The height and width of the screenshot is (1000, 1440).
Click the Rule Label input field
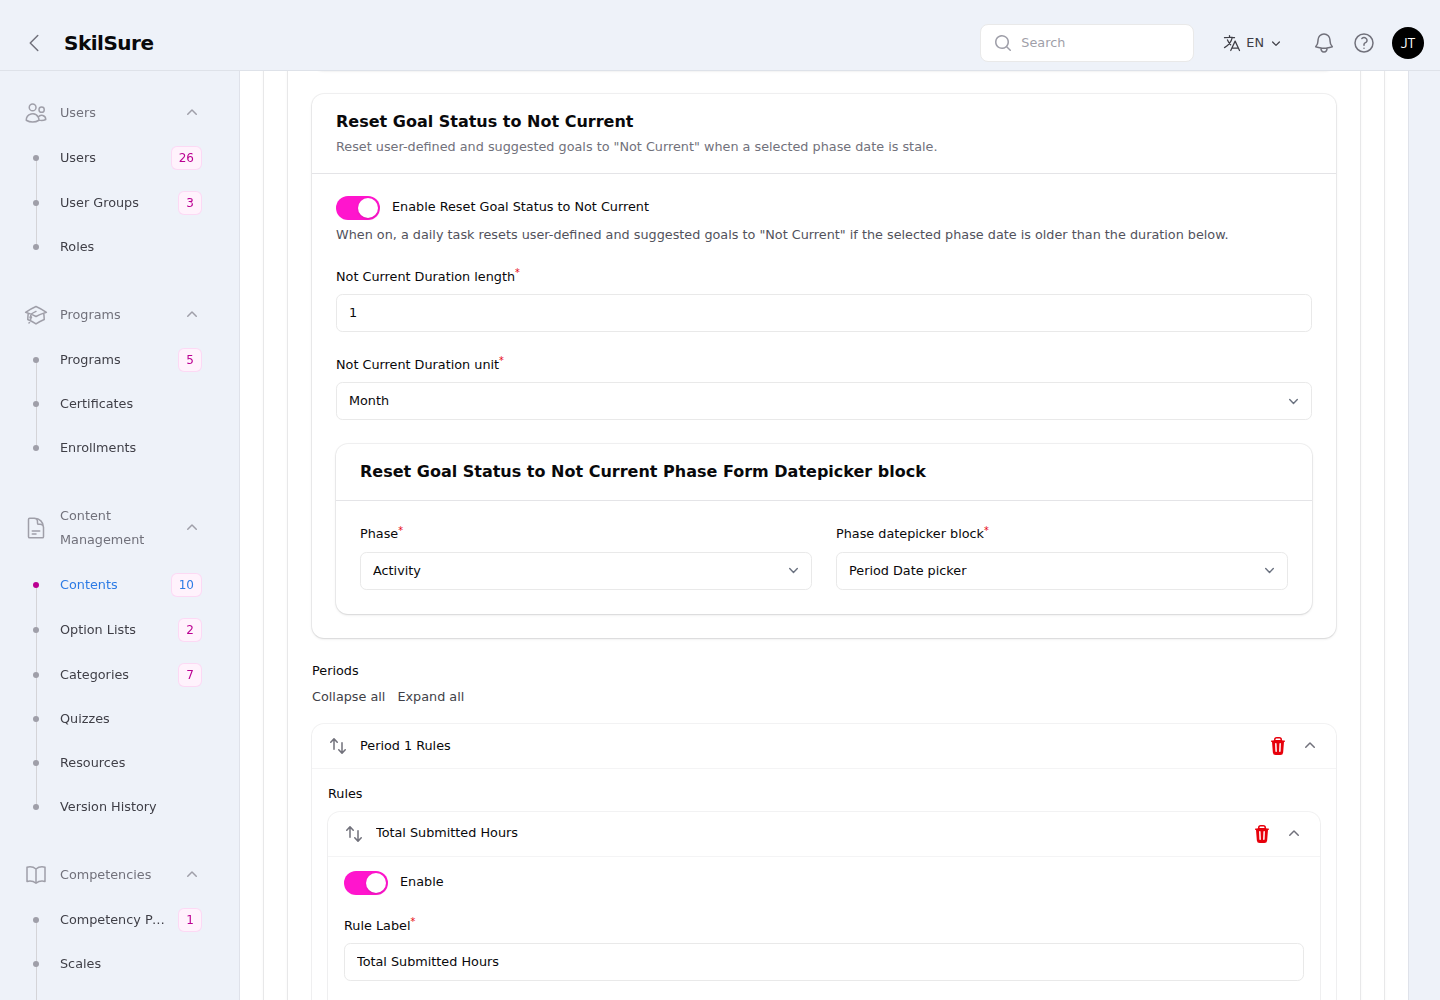click(824, 962)
